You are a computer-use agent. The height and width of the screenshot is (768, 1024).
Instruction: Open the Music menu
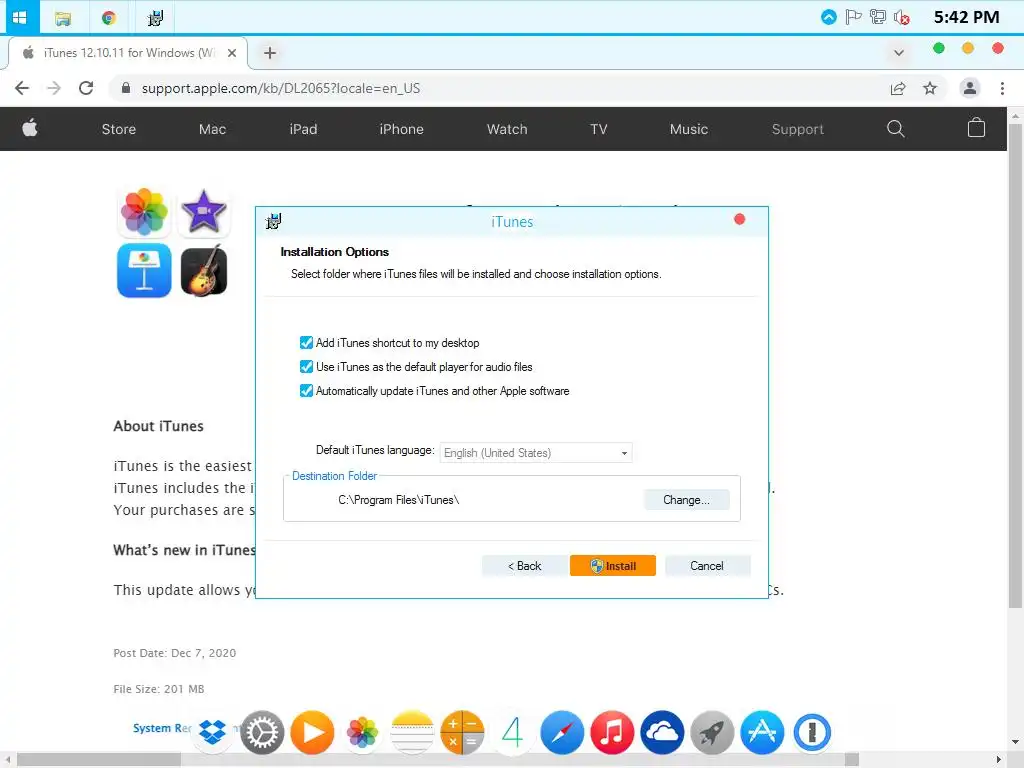[x=688, y=129]
